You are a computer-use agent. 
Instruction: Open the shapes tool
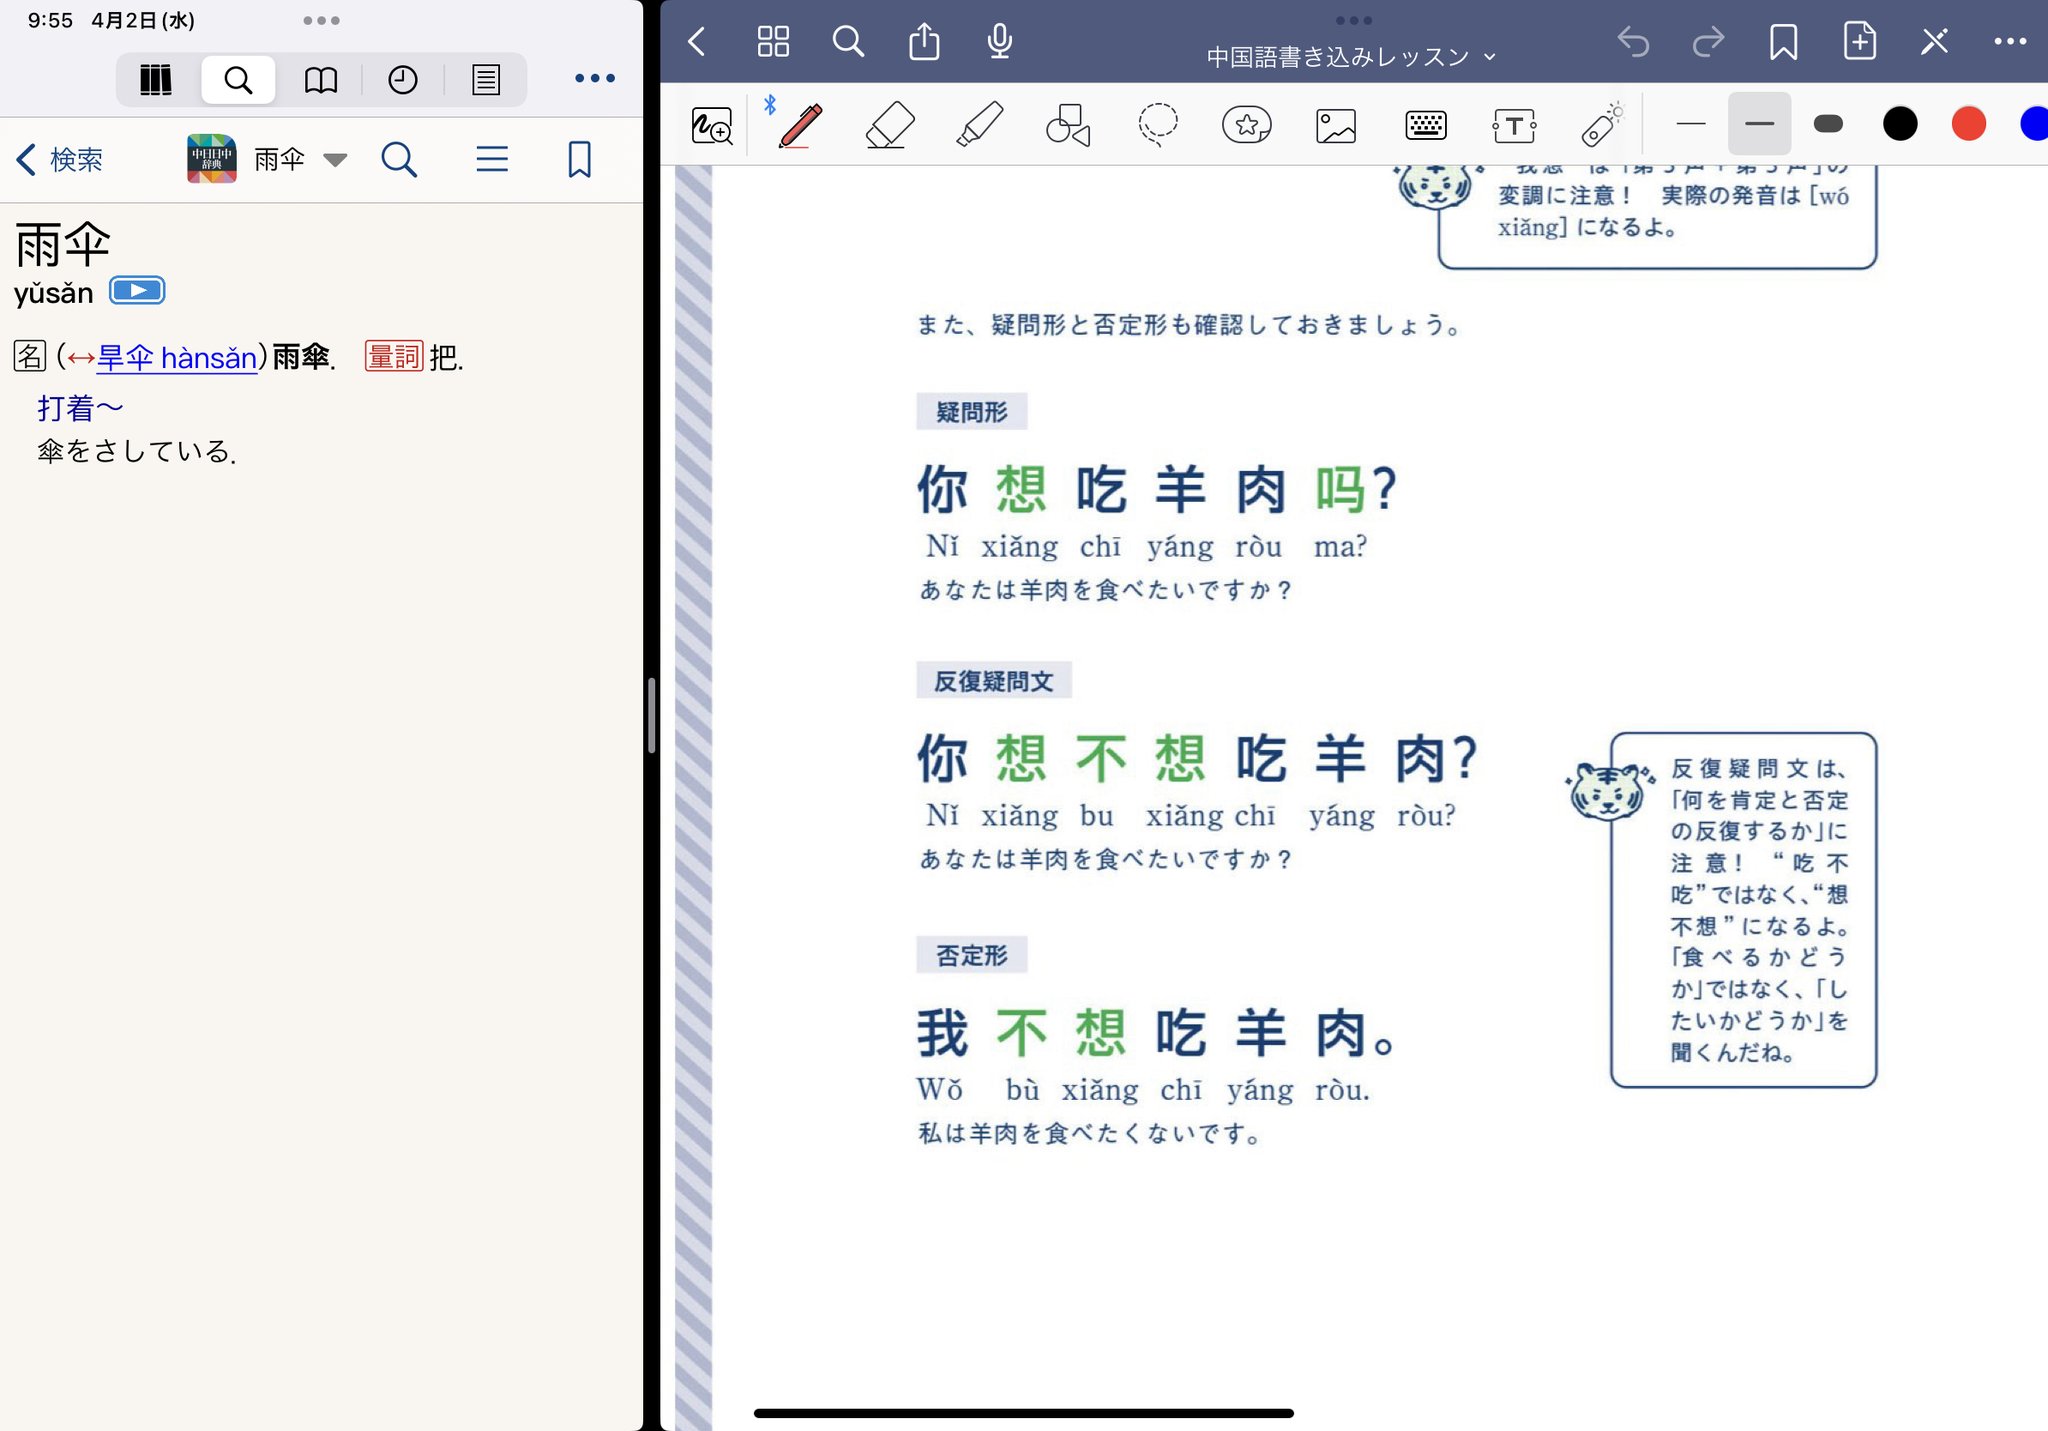tap(1067, 126)
